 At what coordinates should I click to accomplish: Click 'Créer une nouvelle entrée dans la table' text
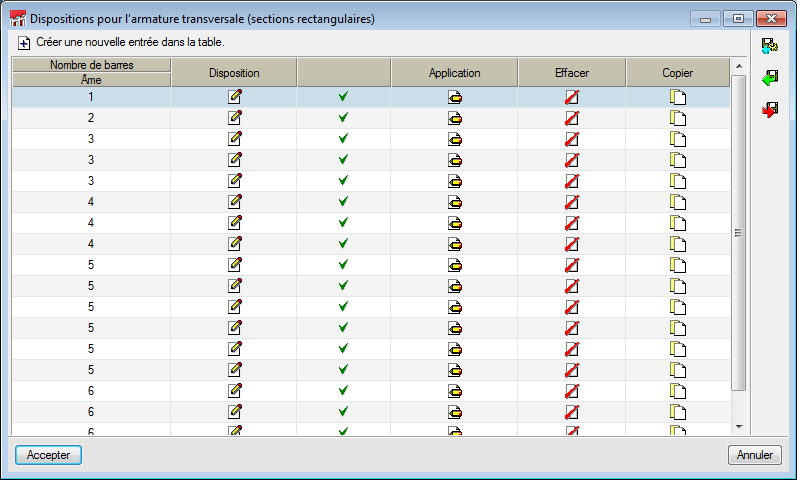pyautogui.click(x=130, y=42)
